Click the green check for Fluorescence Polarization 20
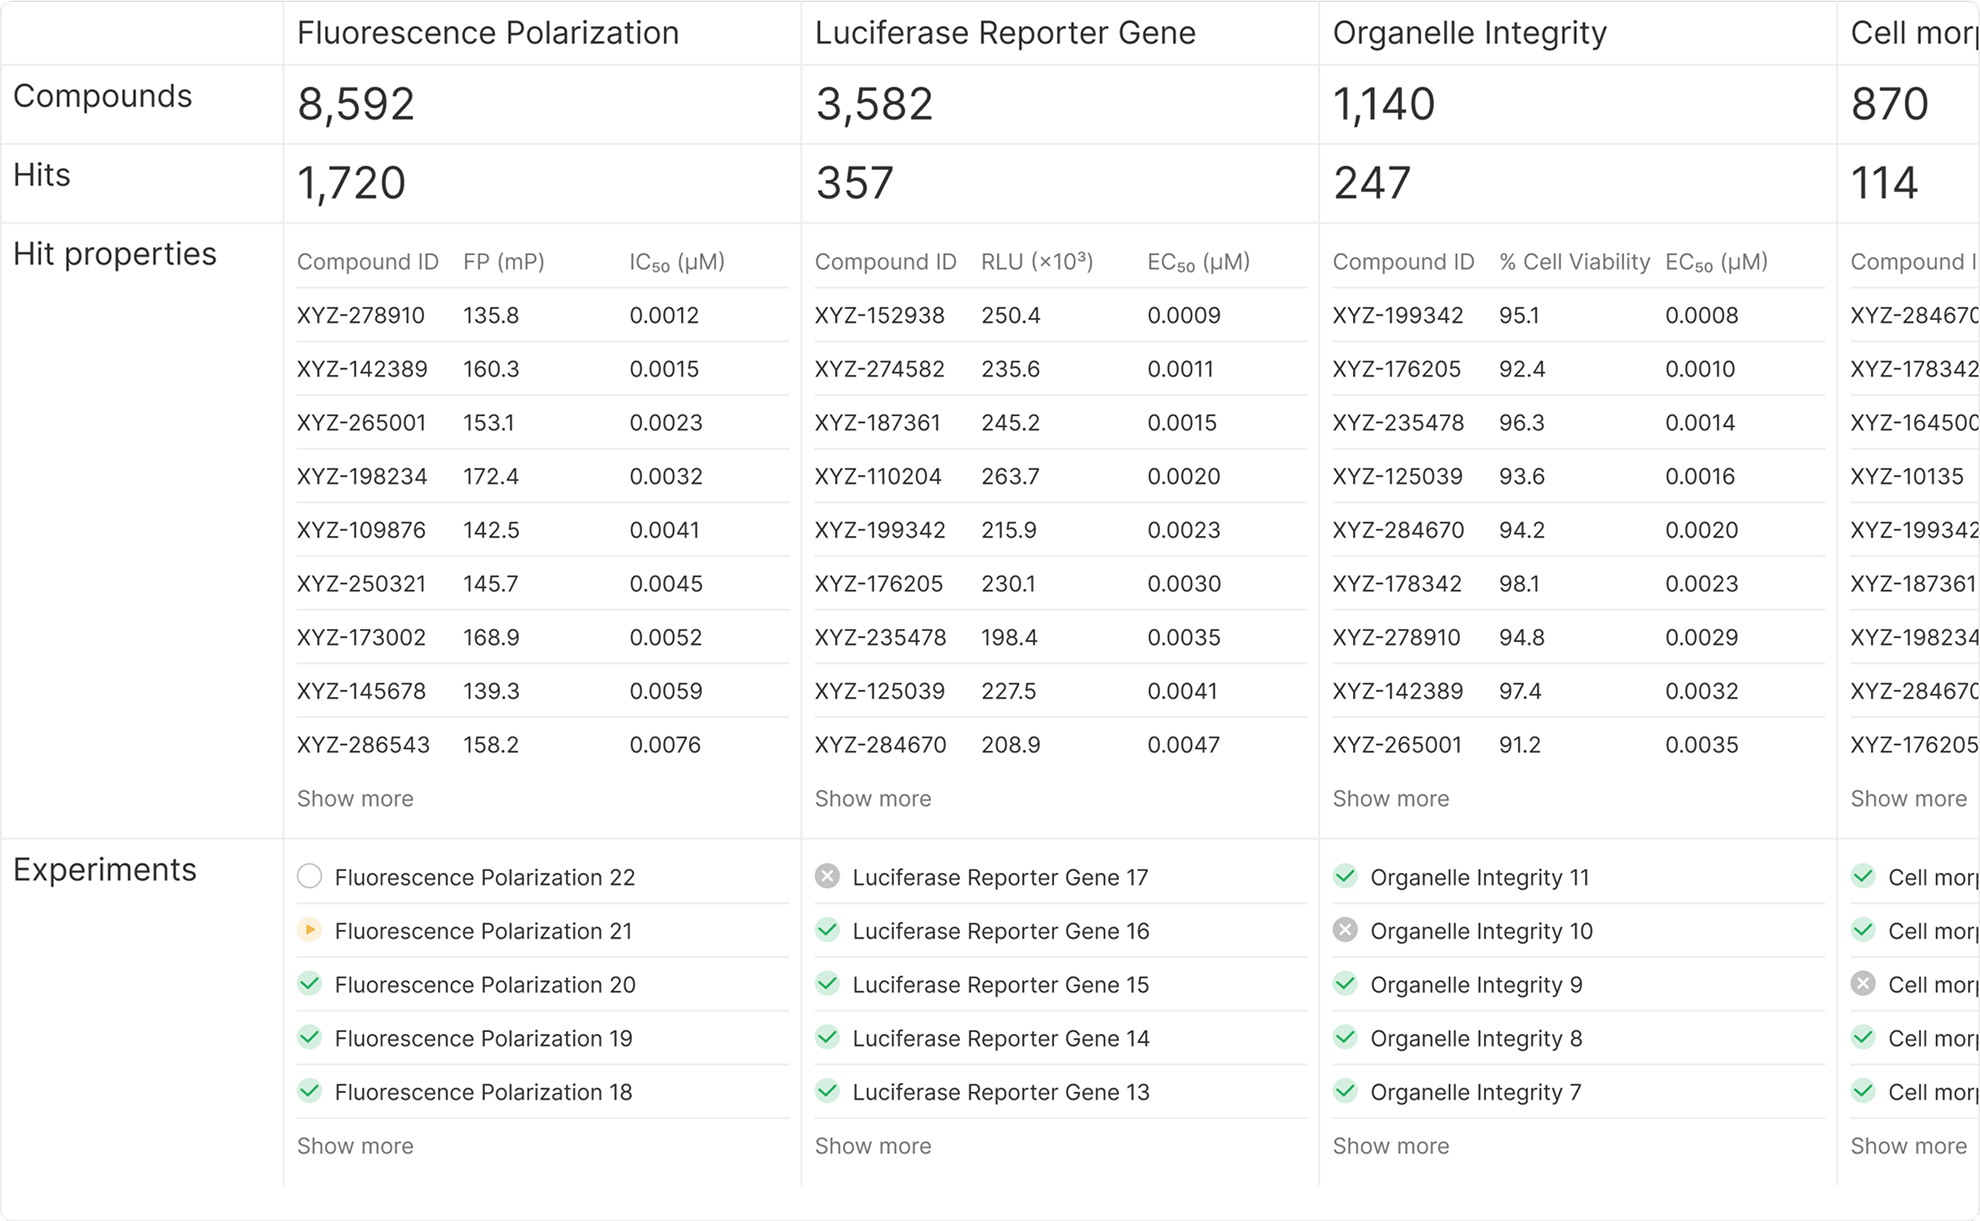Screen dimensions: 1980x1221 (310, 984)
